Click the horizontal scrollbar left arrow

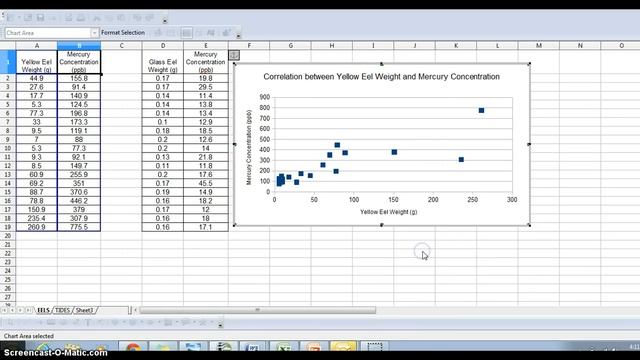click(x=136, y=310)
